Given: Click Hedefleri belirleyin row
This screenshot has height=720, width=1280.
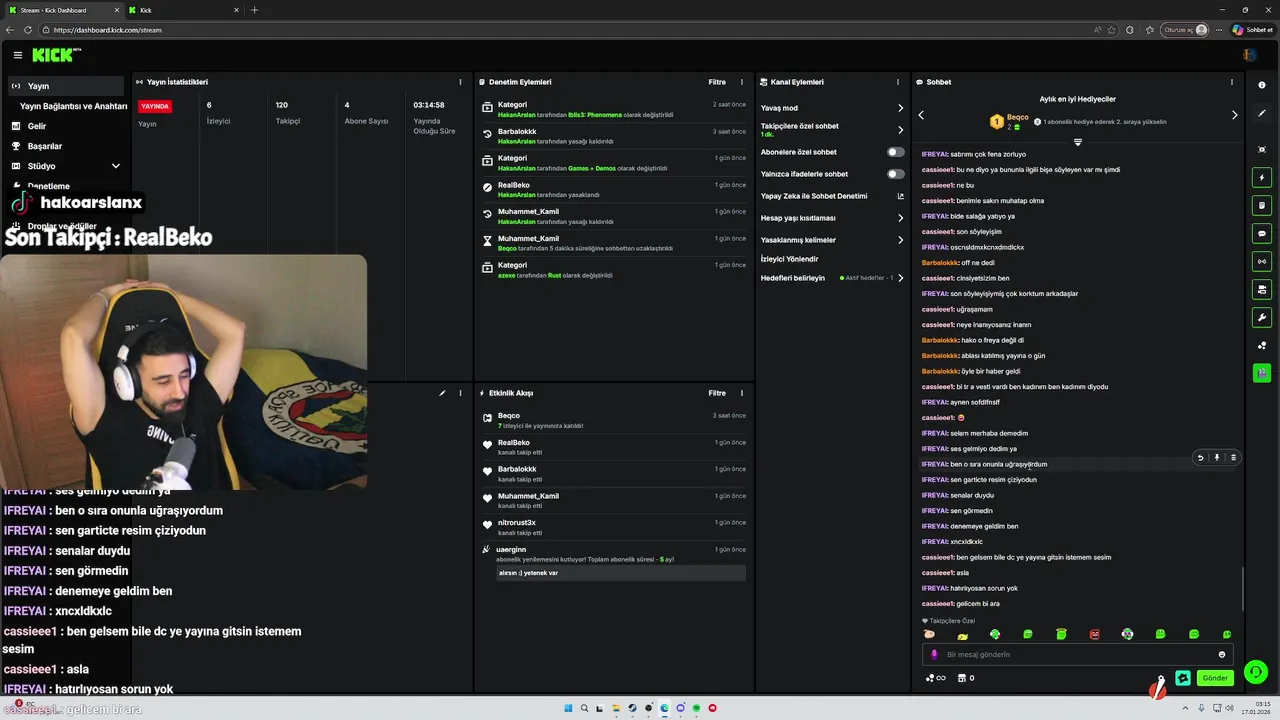Looking at the screenshot, I should pyautogui.click(x=832, y=278).
